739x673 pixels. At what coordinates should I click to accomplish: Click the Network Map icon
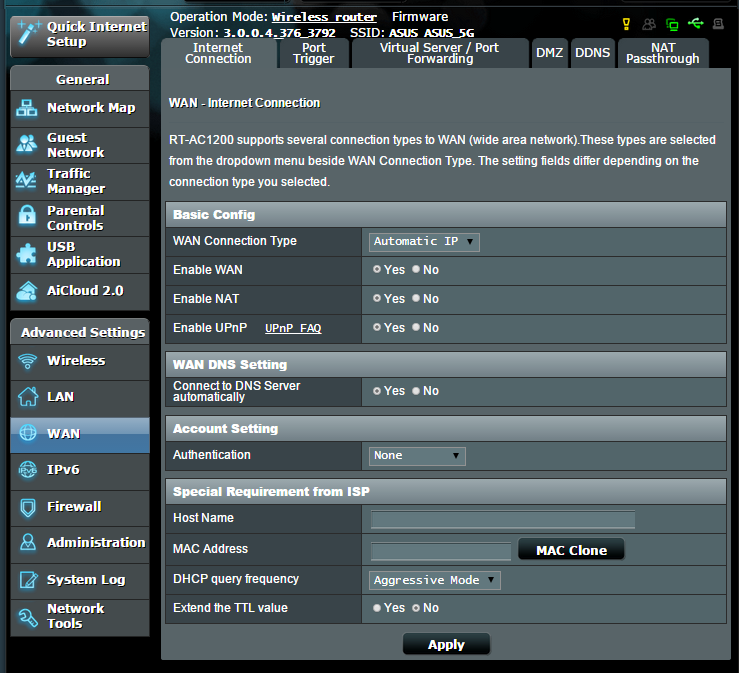click(26, 108)
